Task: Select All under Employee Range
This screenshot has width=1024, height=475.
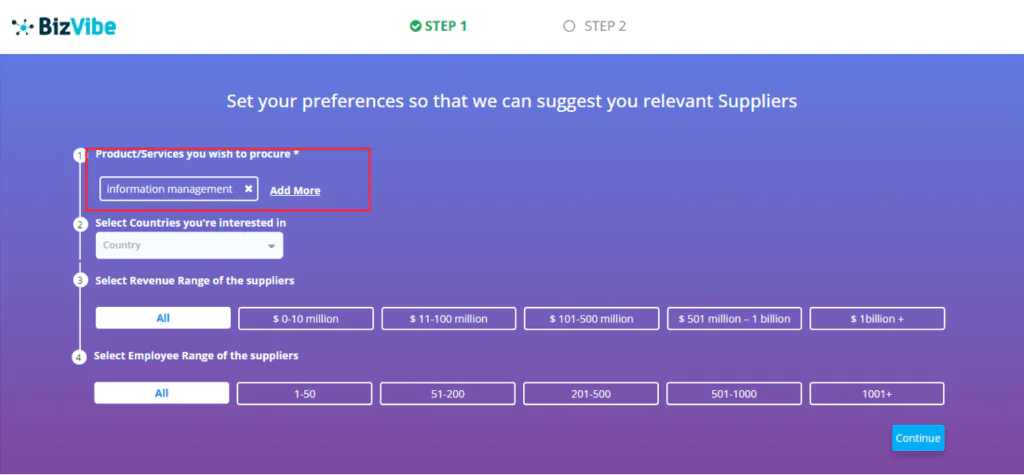Action: click(162, 393)
